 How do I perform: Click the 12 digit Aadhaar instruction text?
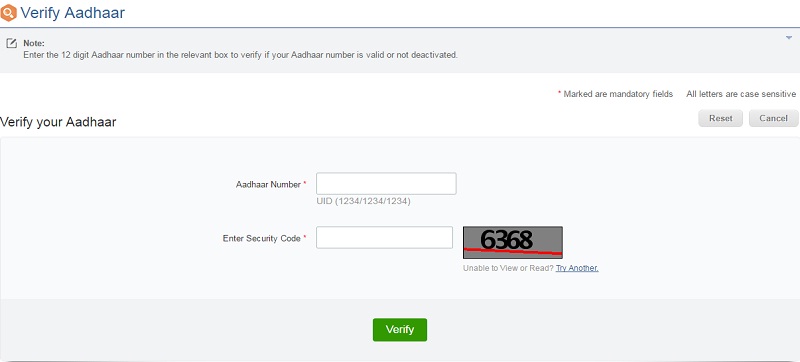240,55
